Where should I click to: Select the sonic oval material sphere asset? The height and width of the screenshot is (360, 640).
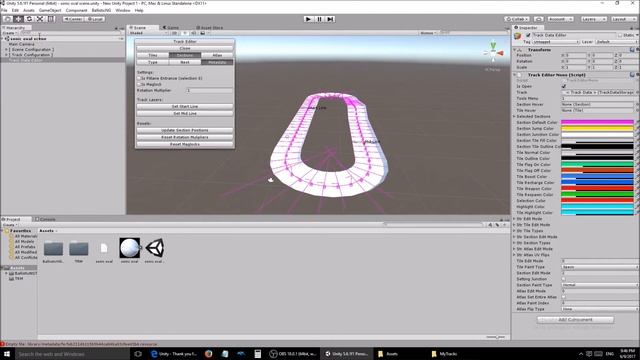(x=129, y=248)
